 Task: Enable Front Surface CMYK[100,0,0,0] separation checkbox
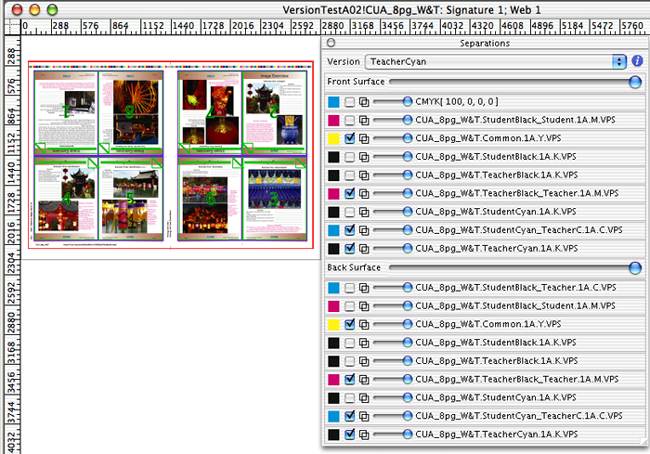349,102
